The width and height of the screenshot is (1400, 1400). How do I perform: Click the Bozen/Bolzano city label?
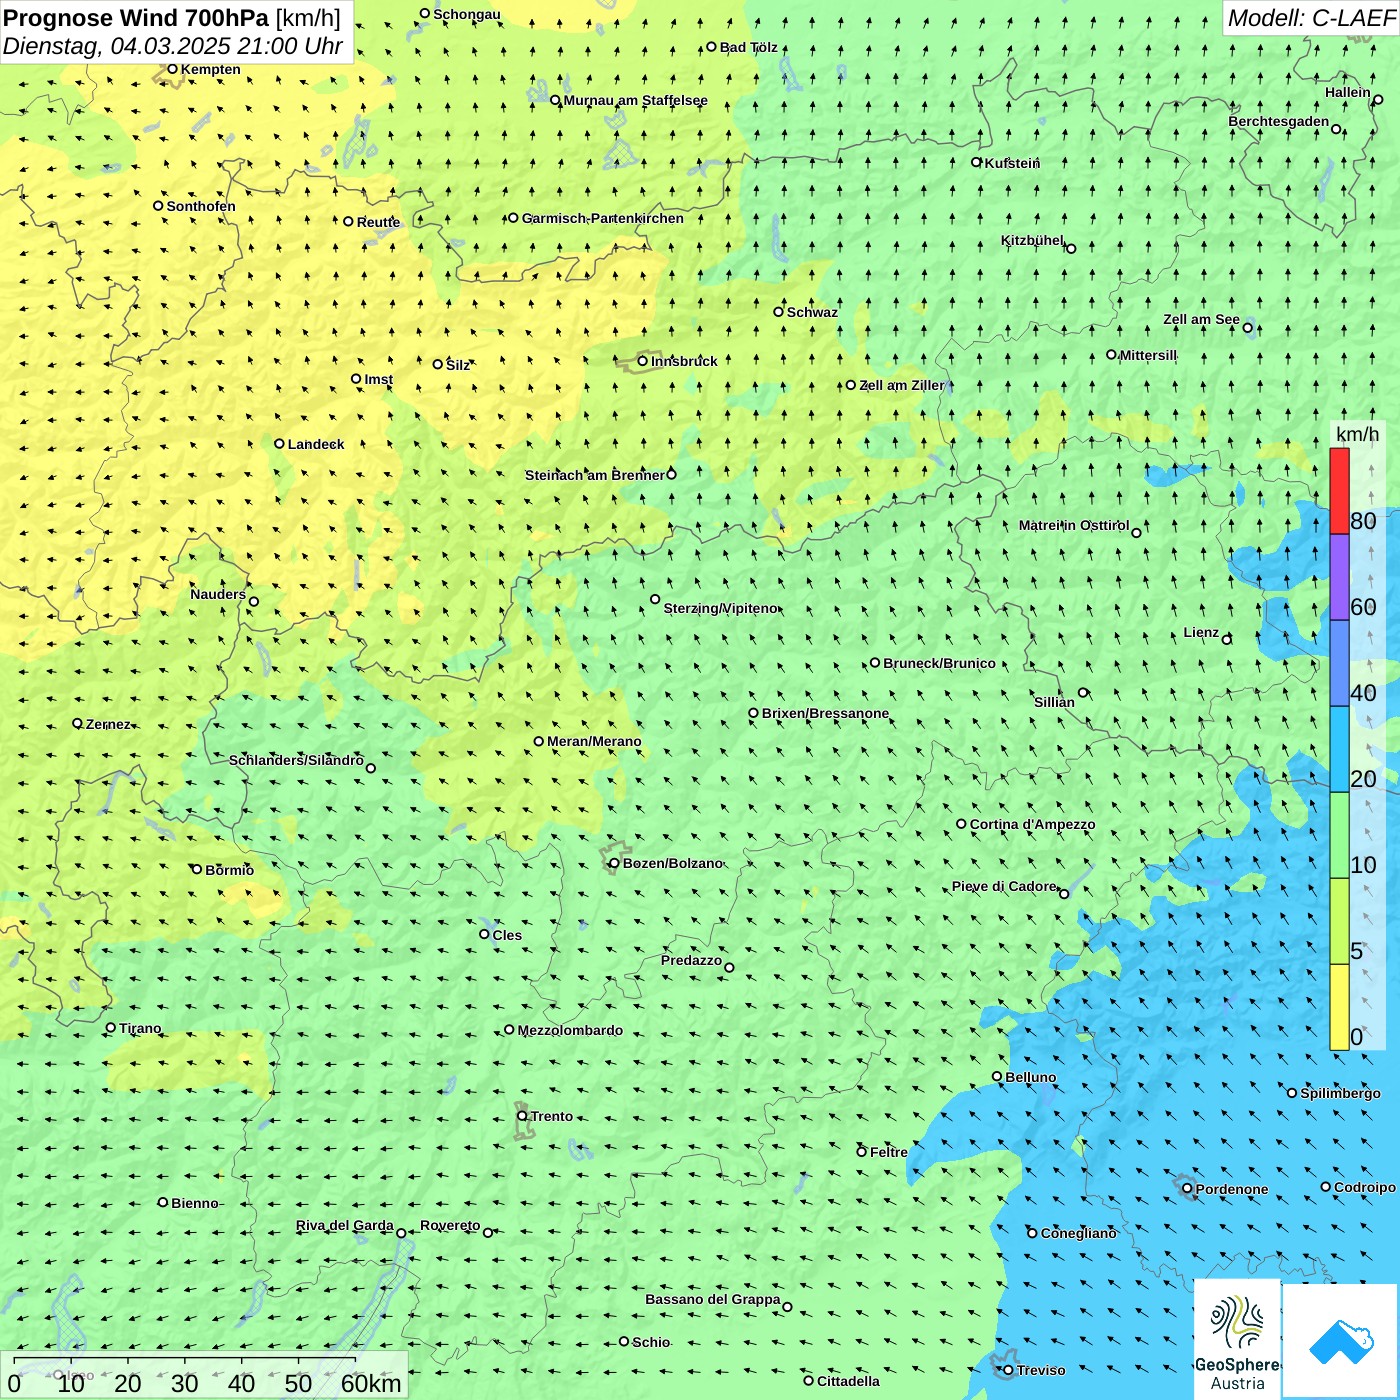coord(672,863)
